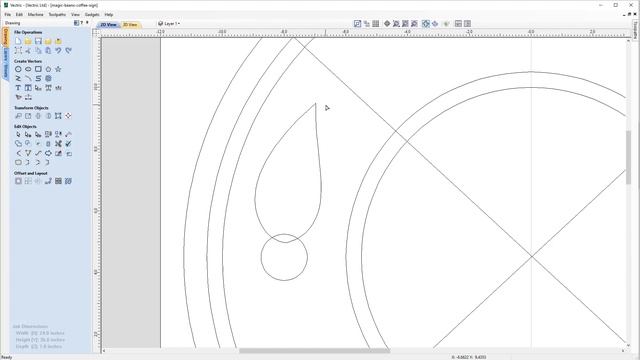Toggle the highlighted view mode icon
The height and width of the screenshot is (360, 640).
(425, 24)
